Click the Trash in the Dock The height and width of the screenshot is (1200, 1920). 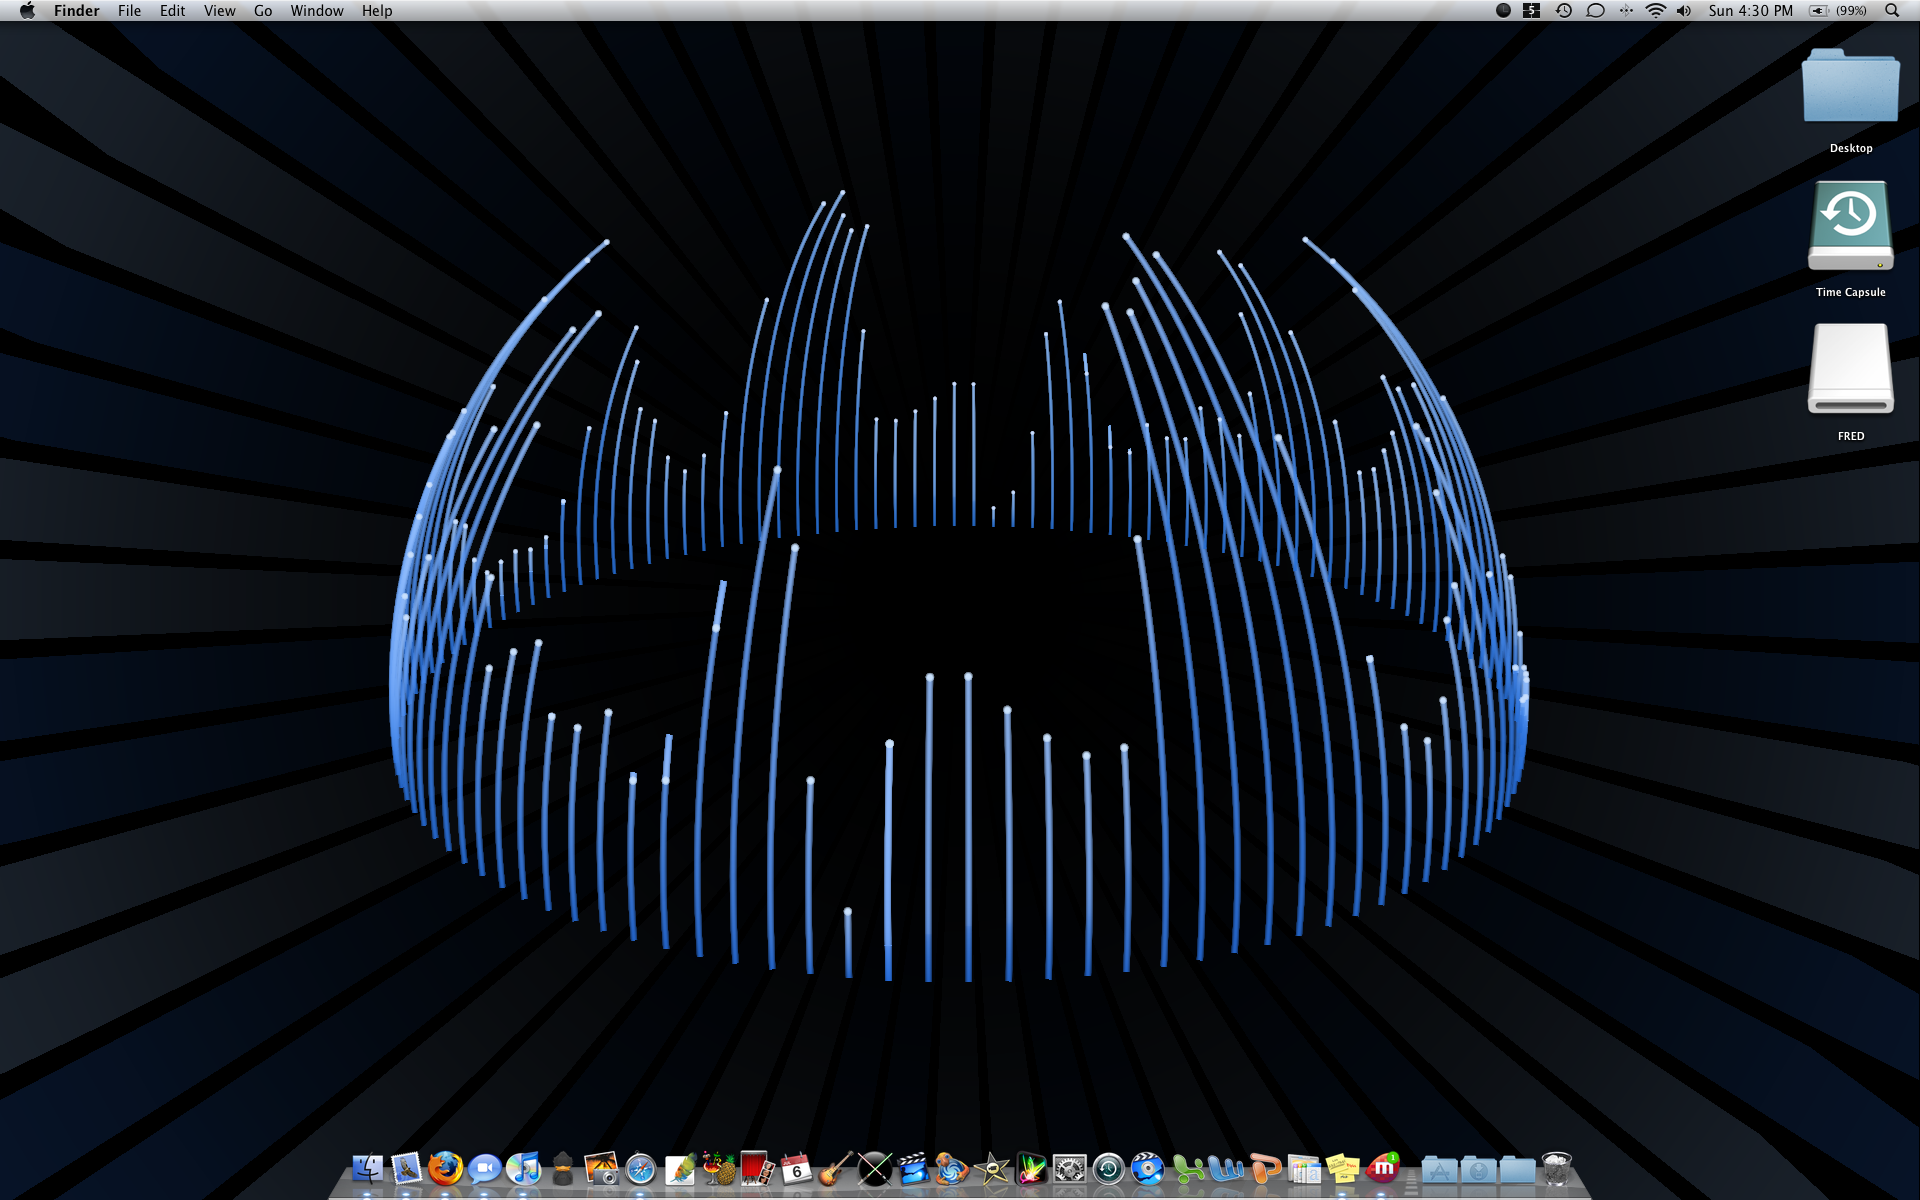(x=1557, y=1168)
